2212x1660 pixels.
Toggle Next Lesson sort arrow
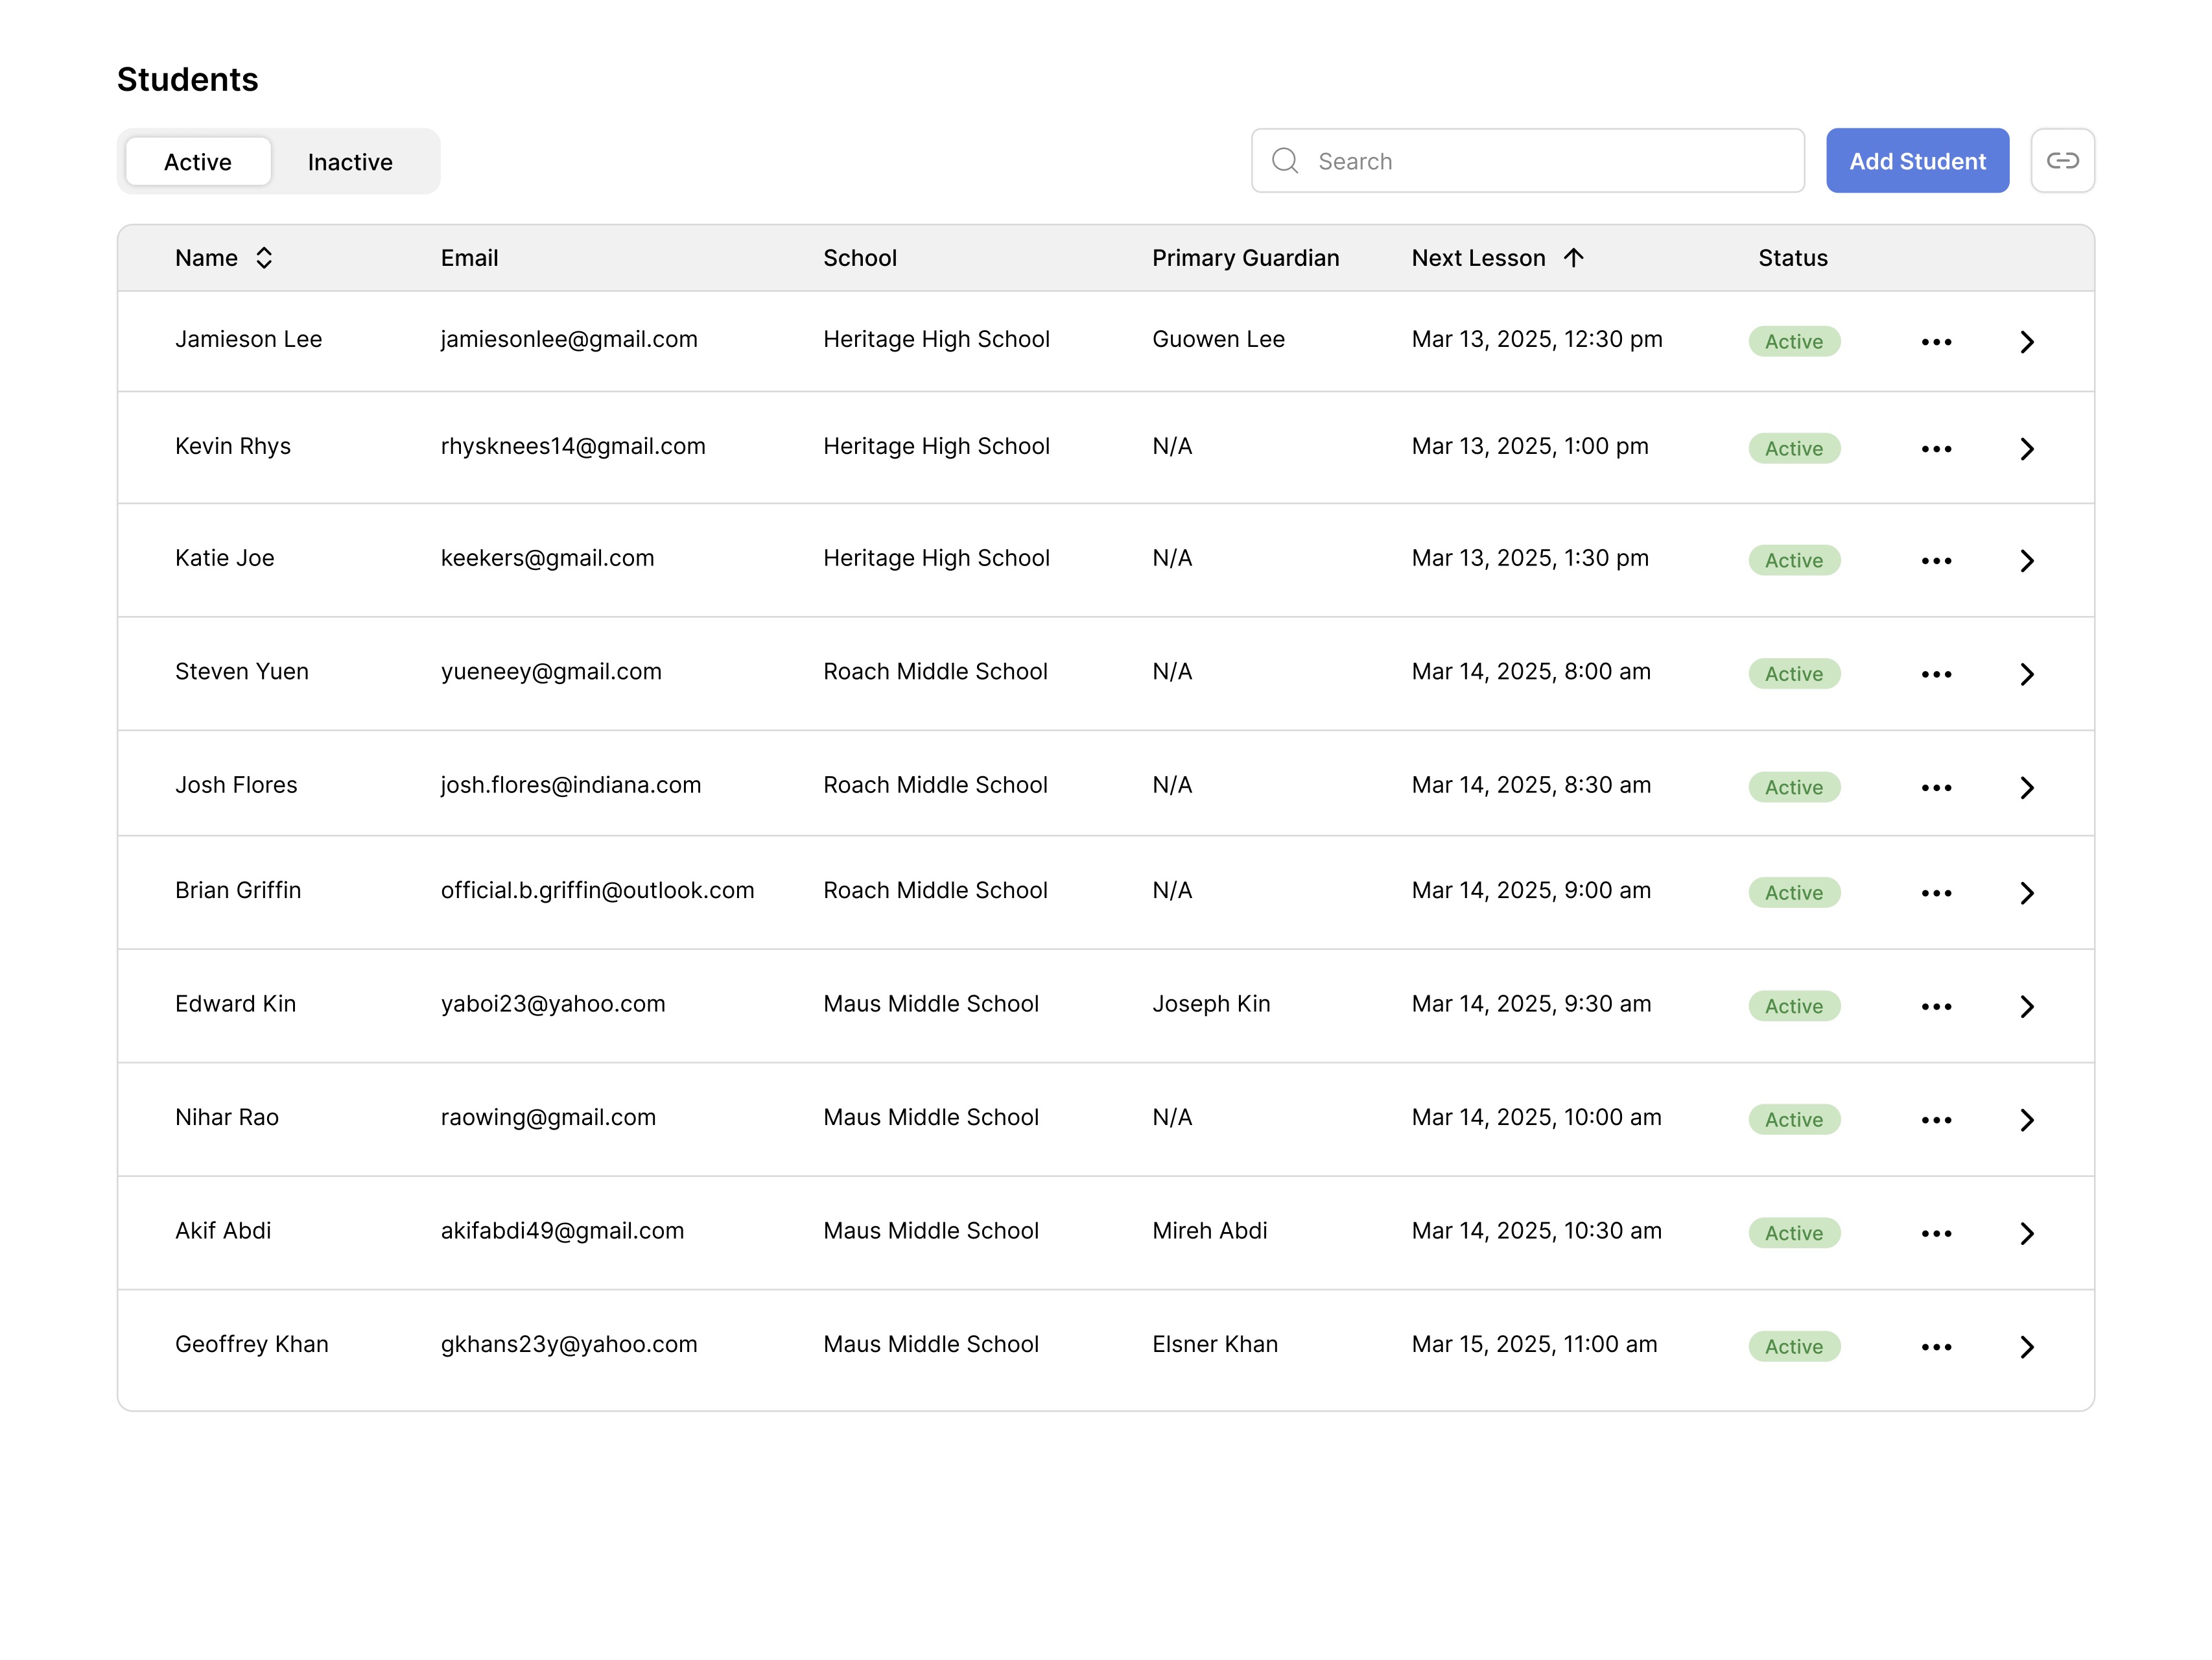point(1573,258)
